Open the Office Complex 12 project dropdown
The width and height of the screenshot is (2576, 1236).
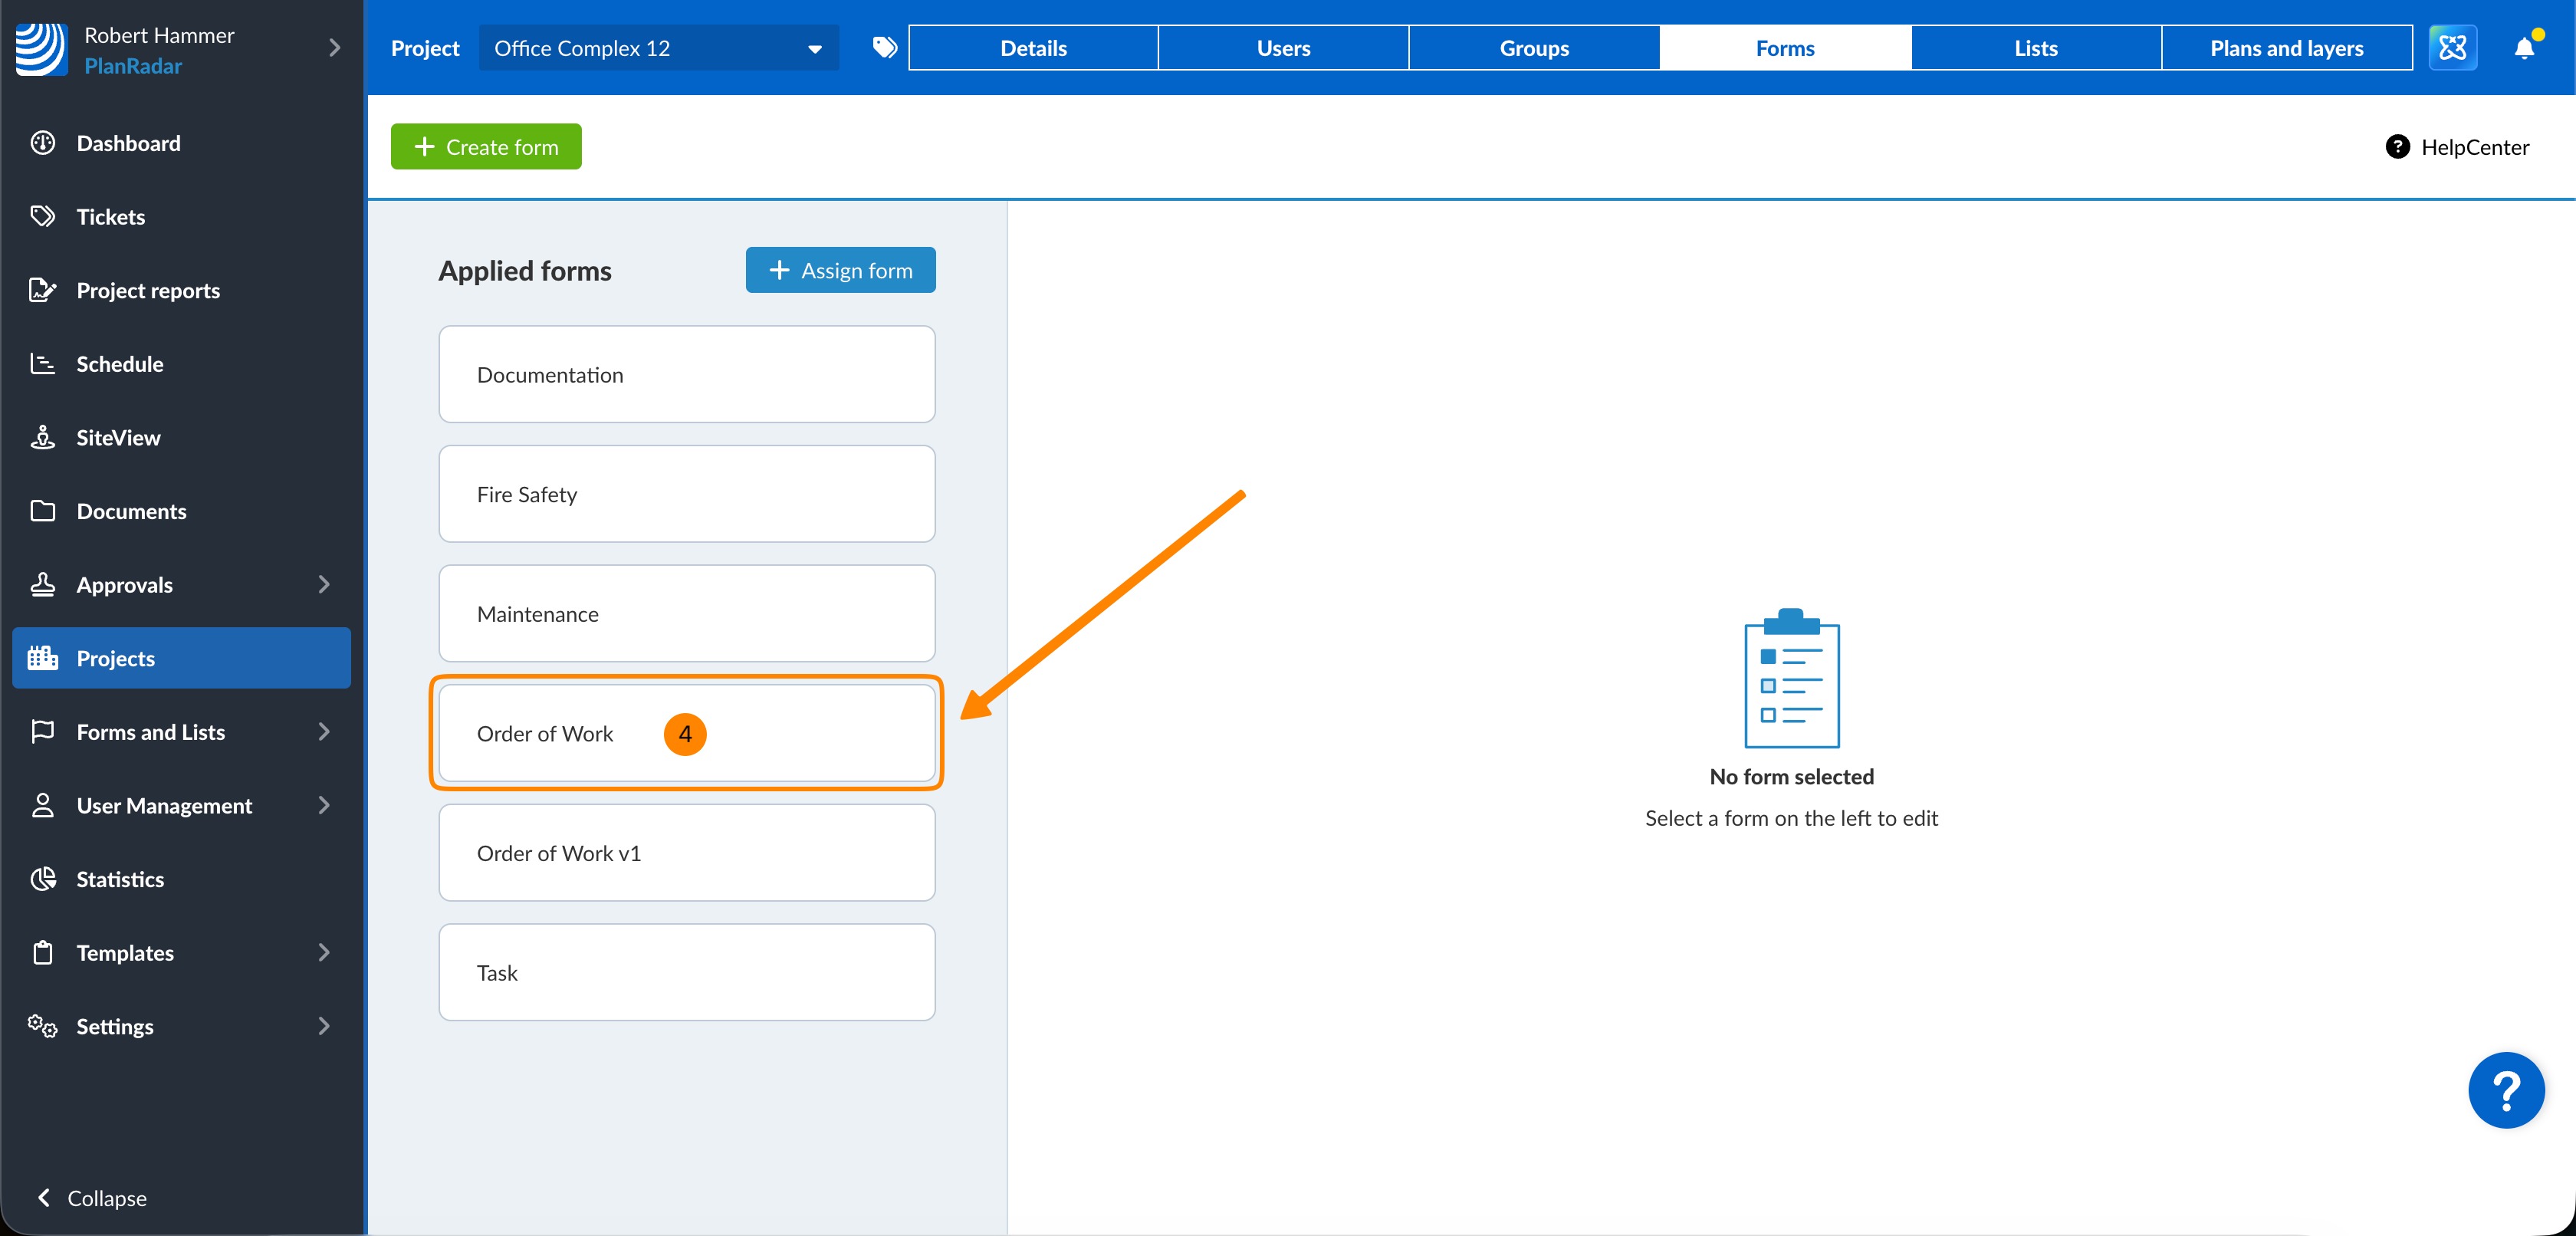point(658,48)
